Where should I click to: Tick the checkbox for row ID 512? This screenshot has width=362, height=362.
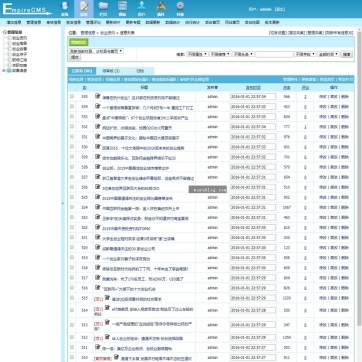tap(72, 337)
